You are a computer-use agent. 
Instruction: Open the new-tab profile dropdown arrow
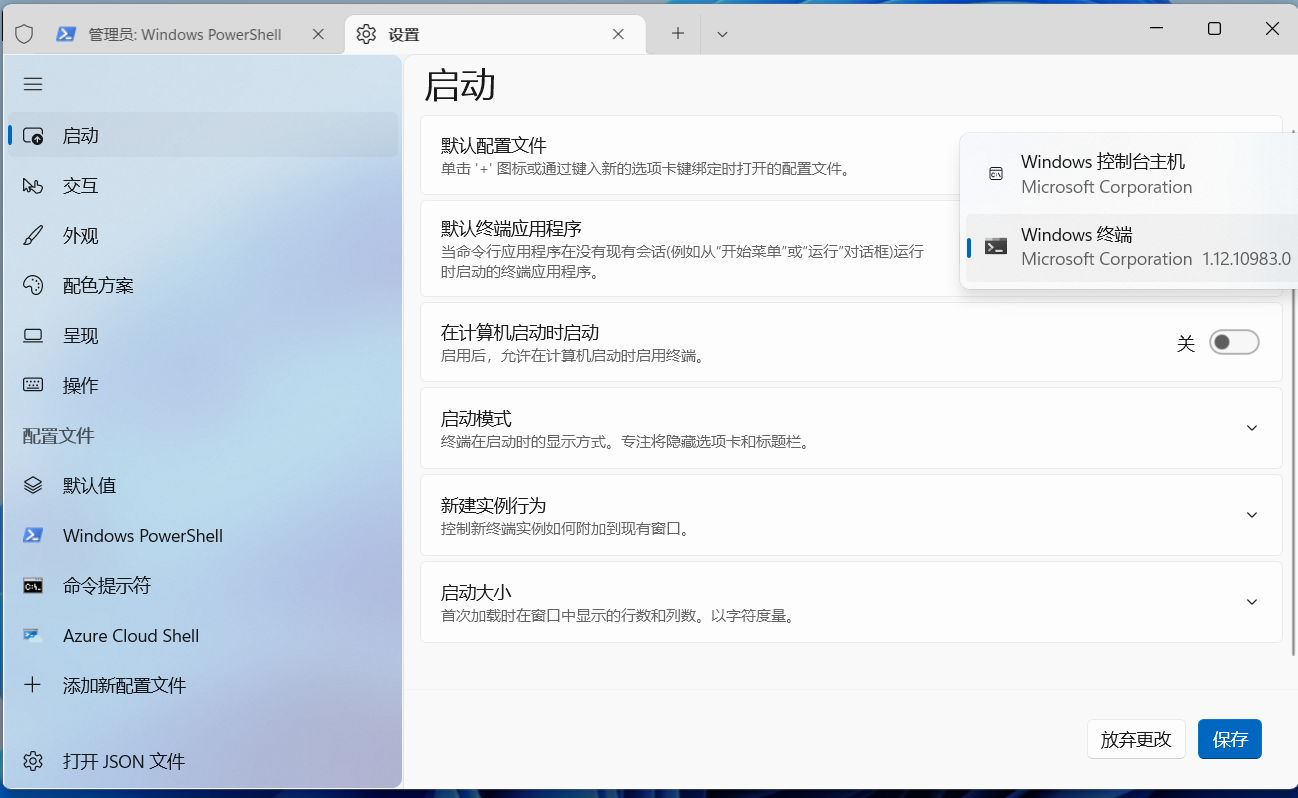[722, 33]
